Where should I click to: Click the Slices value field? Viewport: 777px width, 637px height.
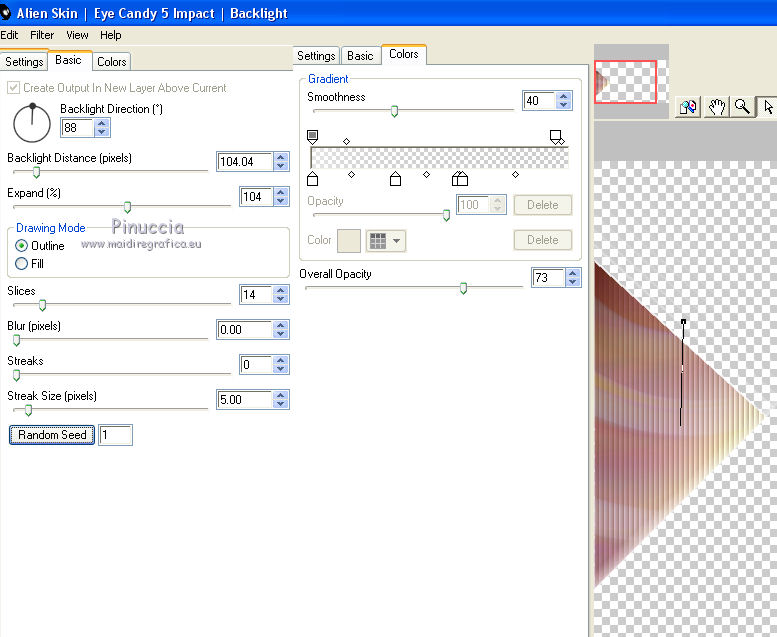pos(256,294)
